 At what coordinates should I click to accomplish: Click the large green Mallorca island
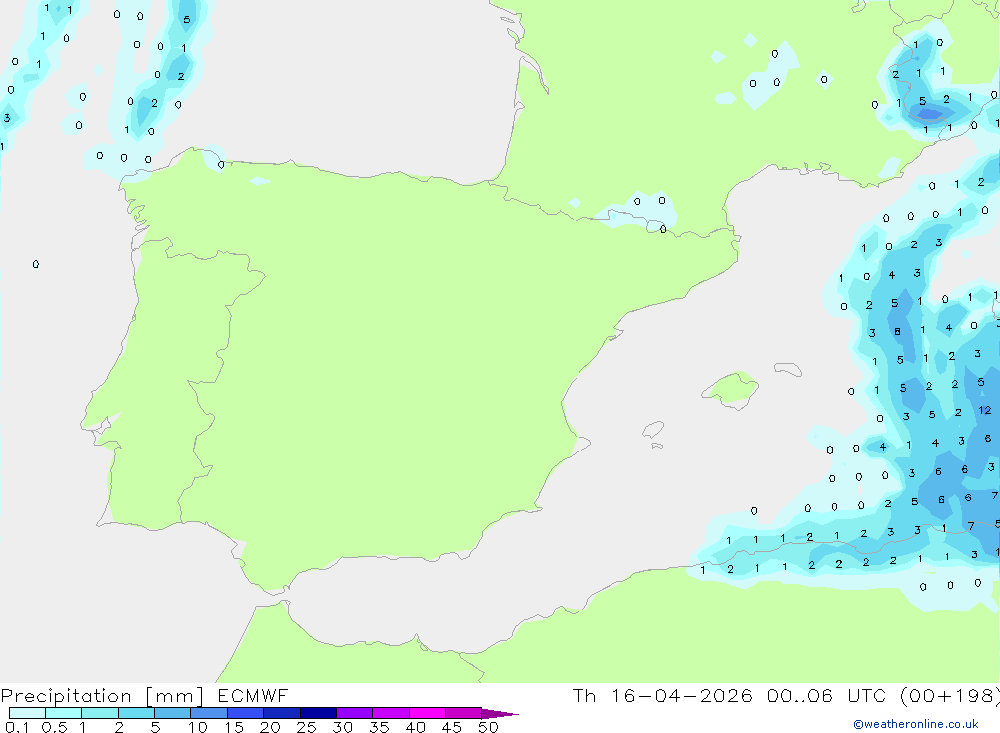[730, 389]
